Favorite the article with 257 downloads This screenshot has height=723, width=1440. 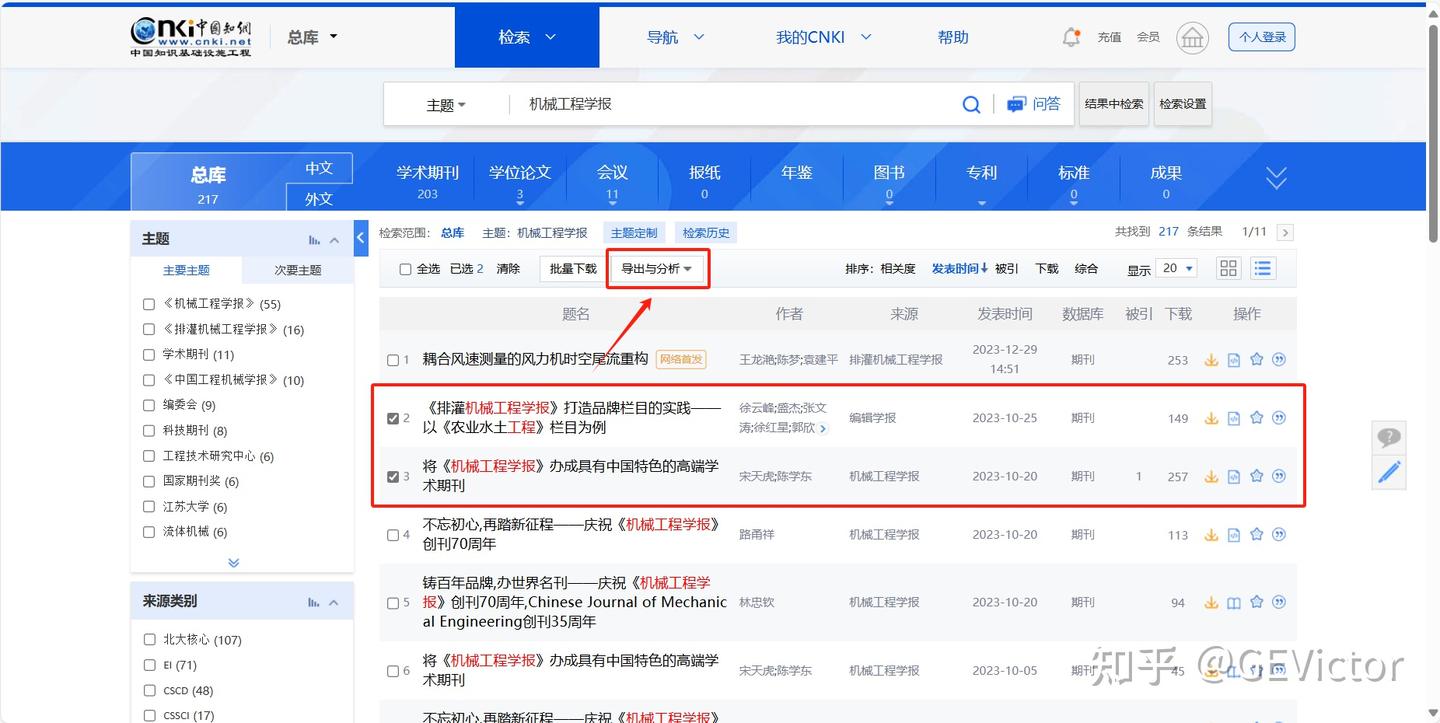tap(1257, 477)
